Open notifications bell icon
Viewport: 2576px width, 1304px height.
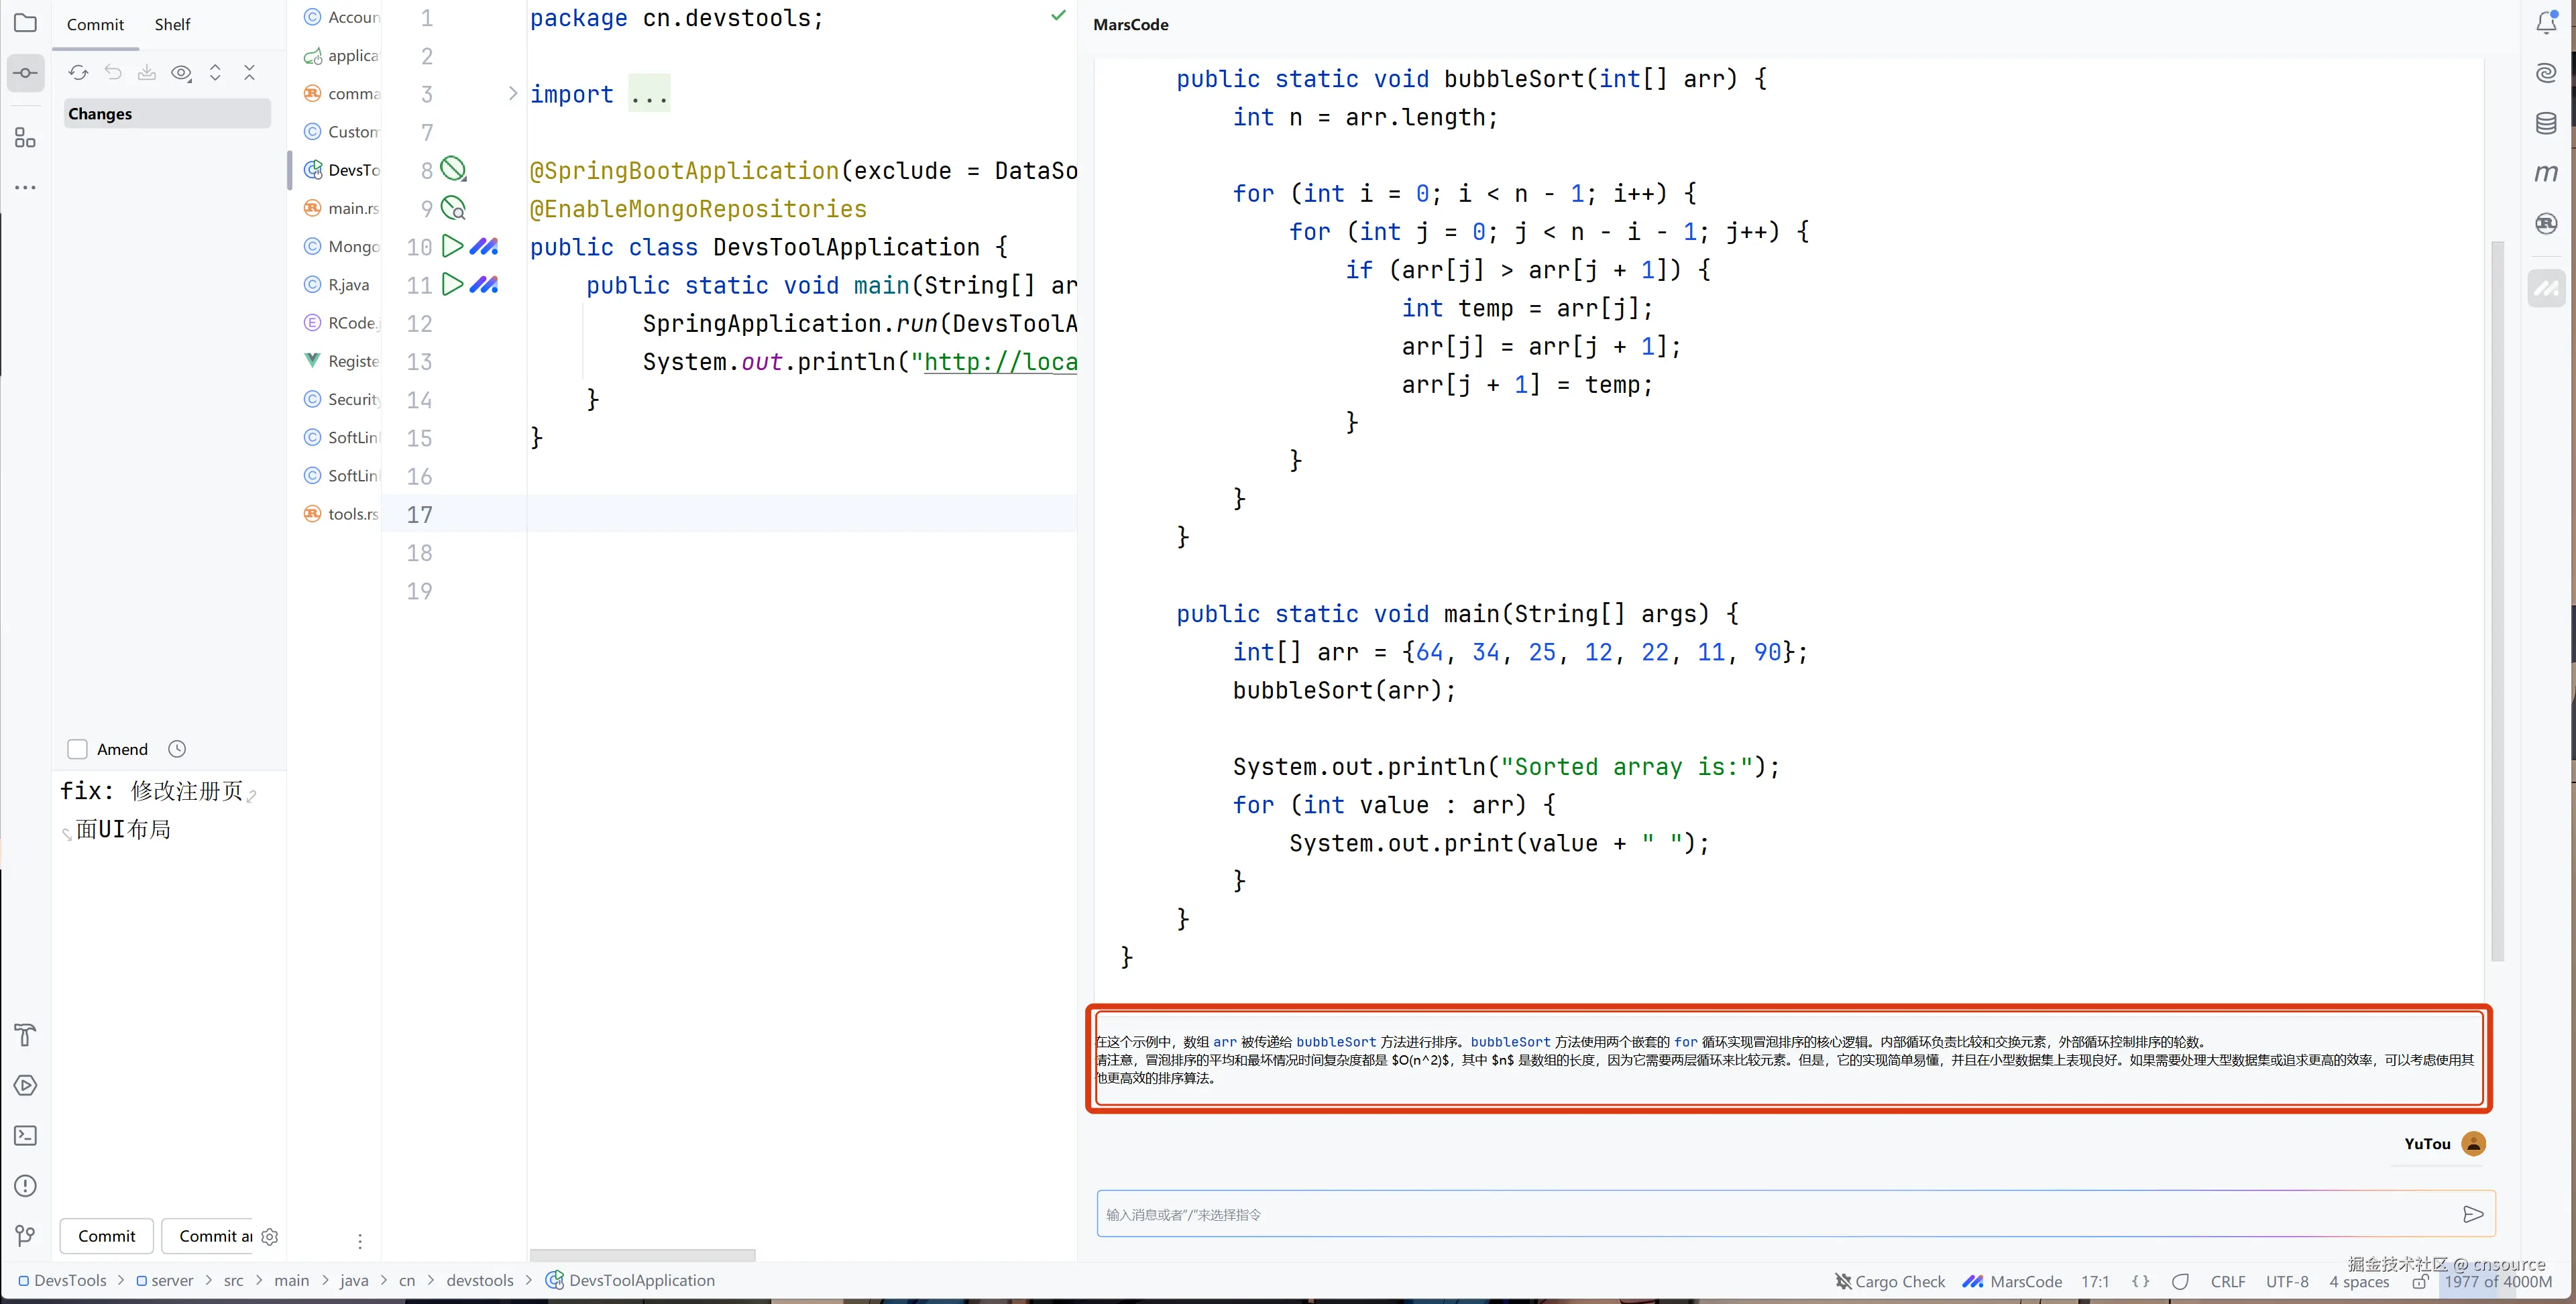(2546, 22)
